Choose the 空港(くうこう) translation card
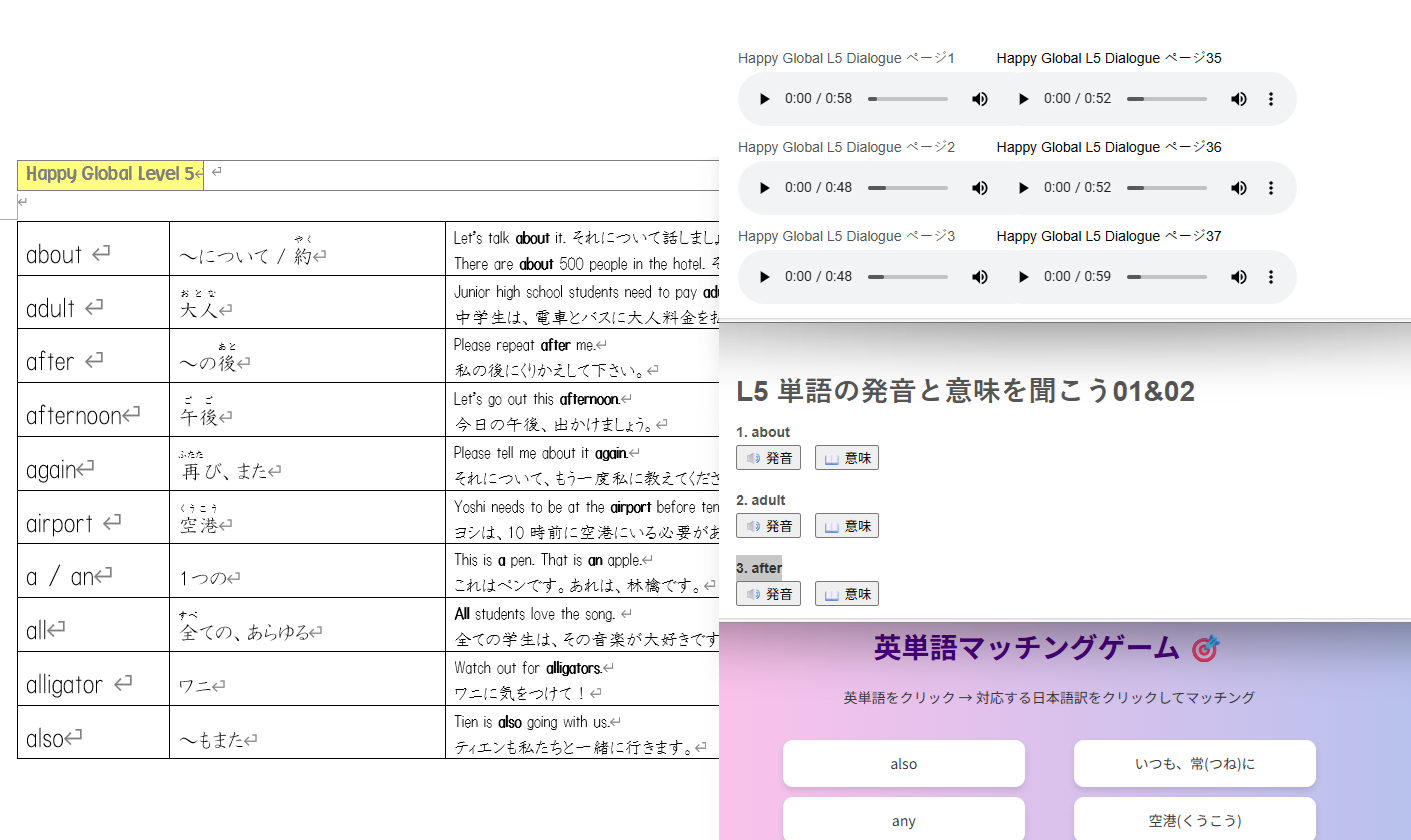The image size is (1411, 840). [x=1194, y=820]
